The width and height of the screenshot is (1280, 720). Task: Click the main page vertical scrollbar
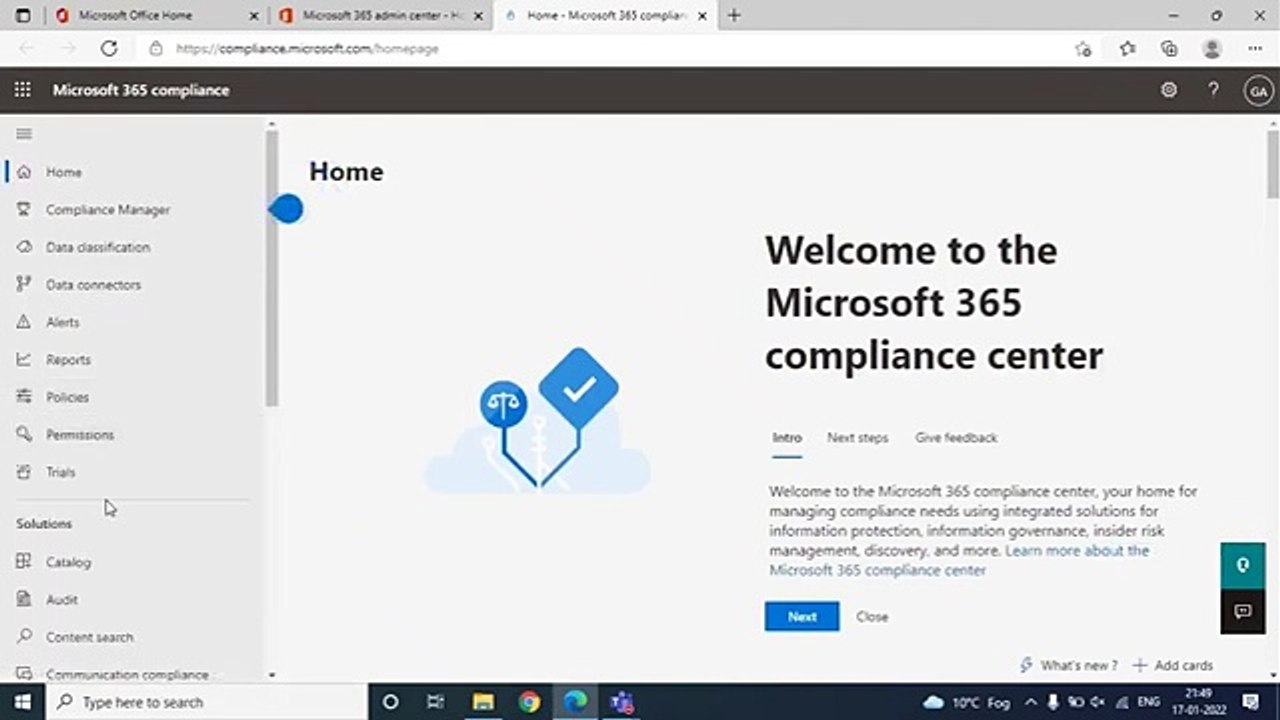pyautogui.click(x=1273, y=165)
